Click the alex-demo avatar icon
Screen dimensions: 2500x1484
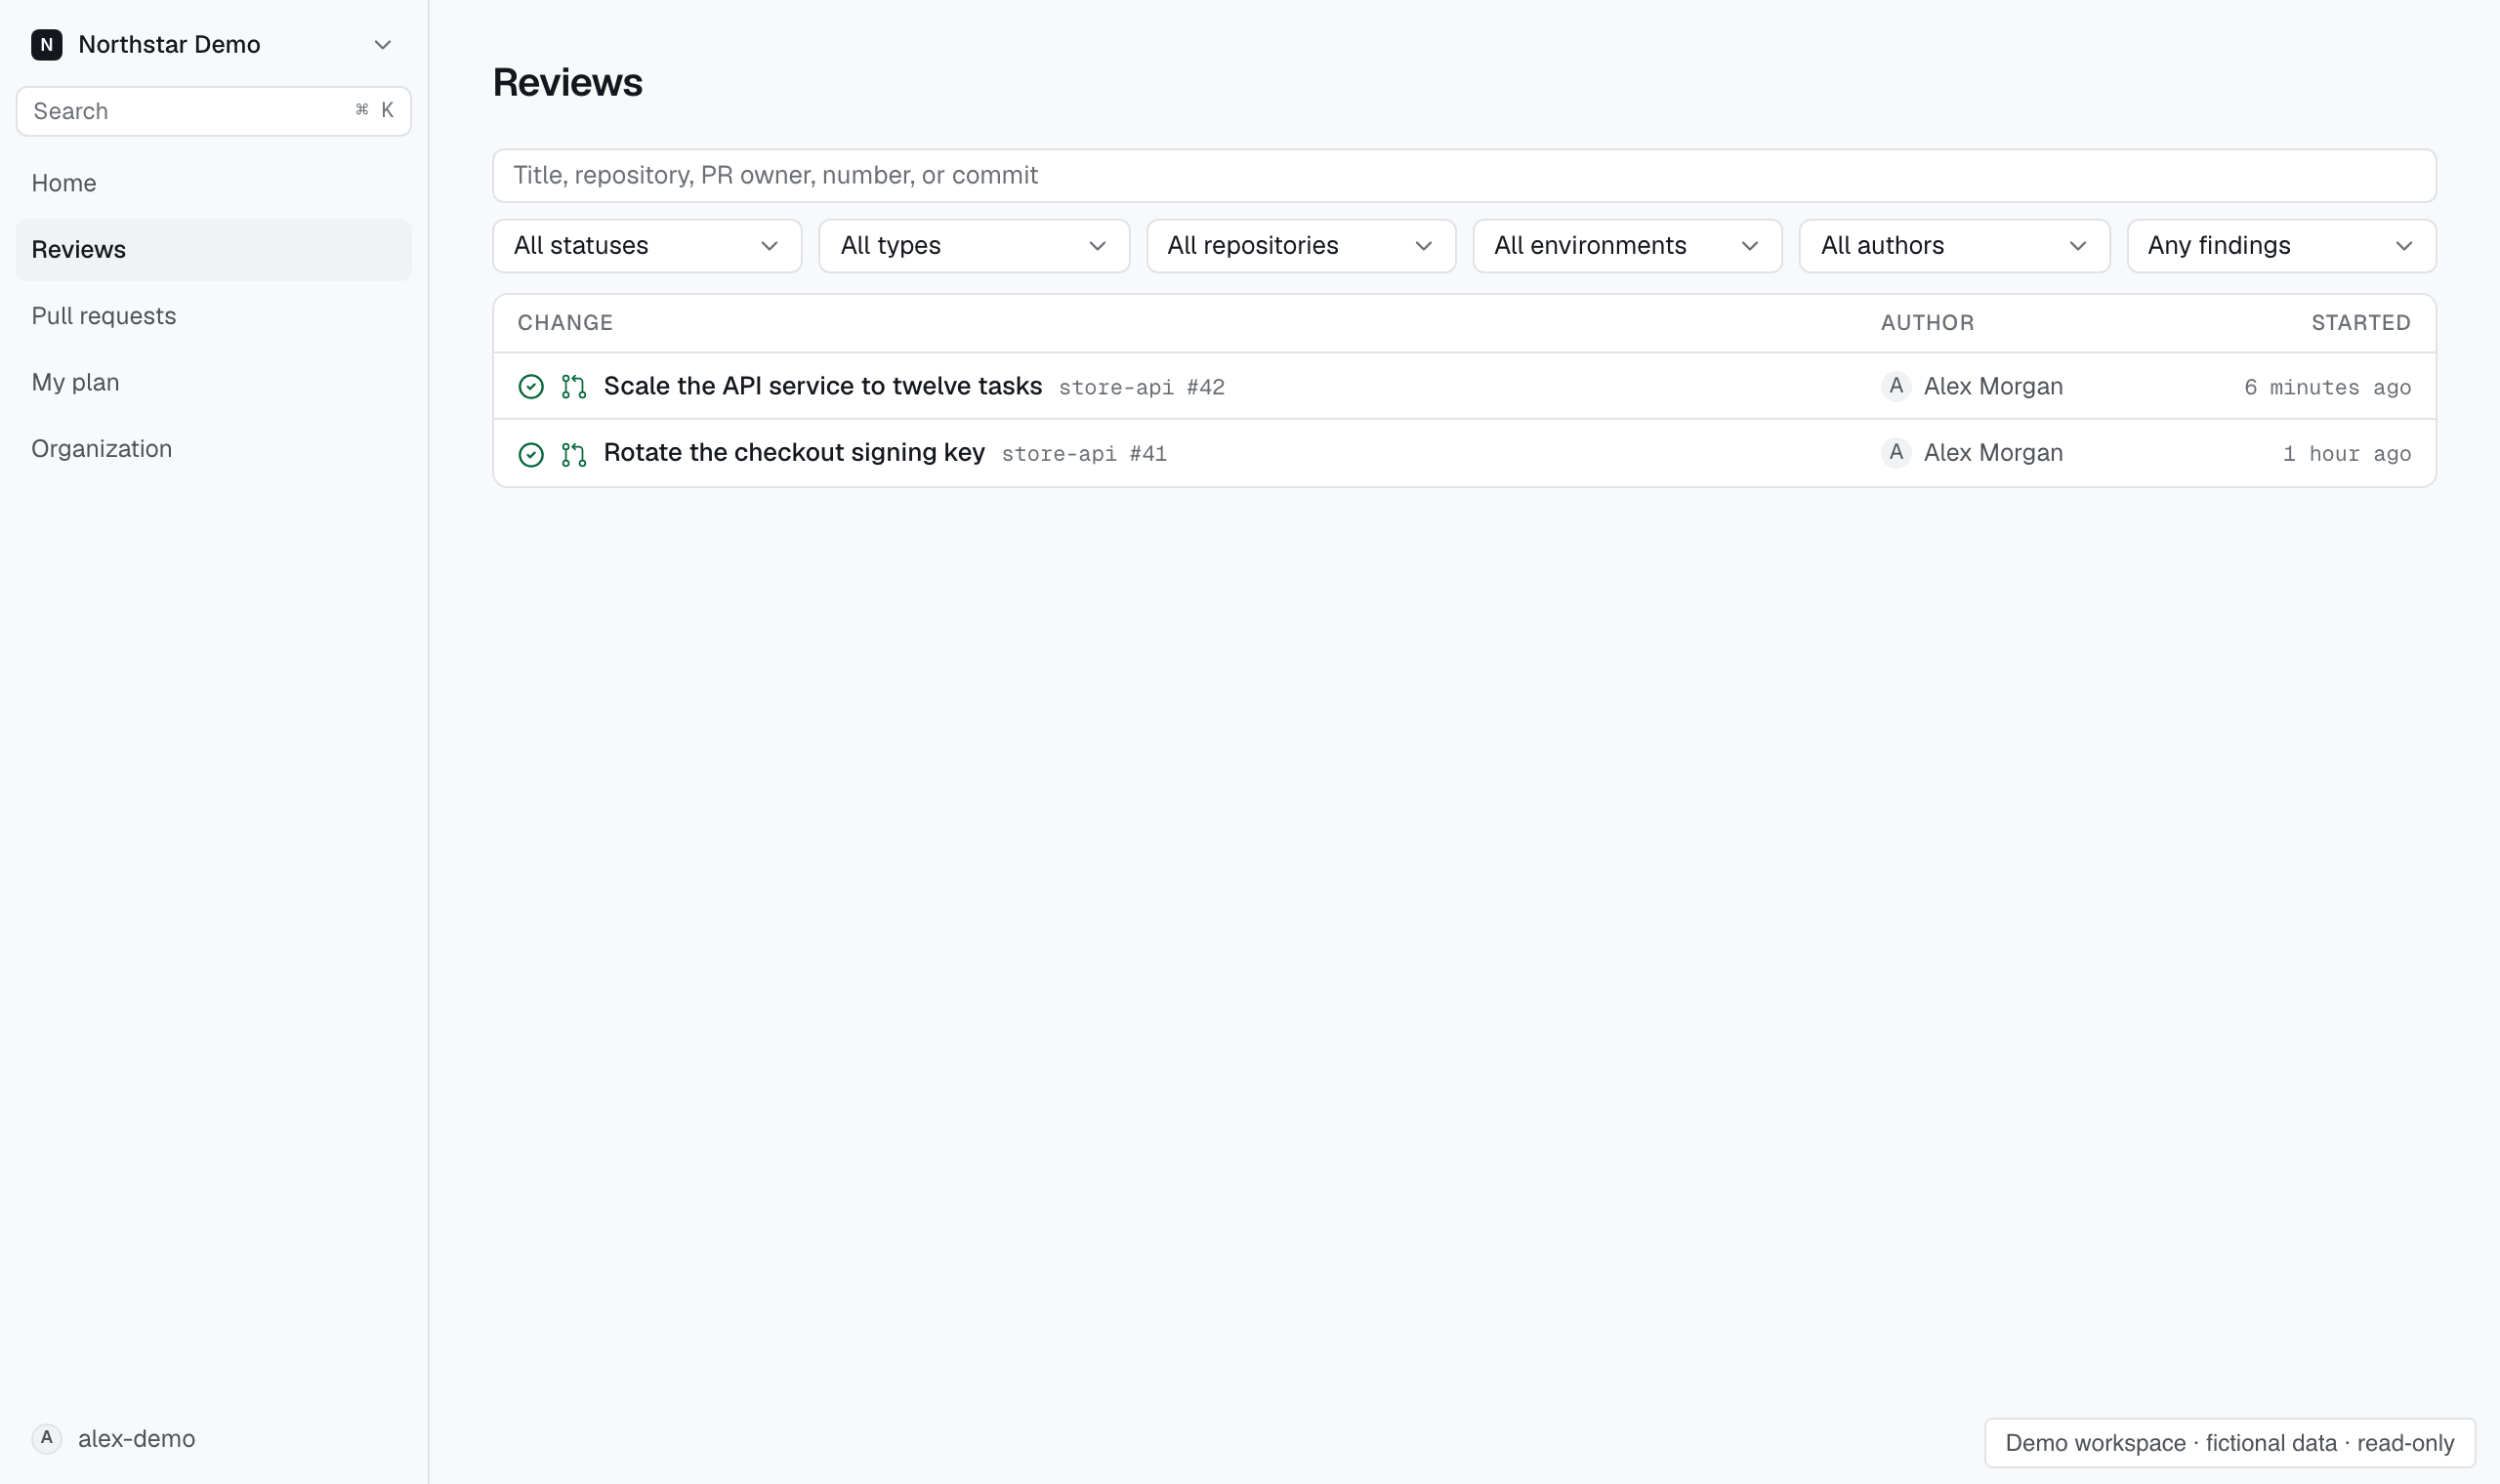click(x=46, y=1438)
